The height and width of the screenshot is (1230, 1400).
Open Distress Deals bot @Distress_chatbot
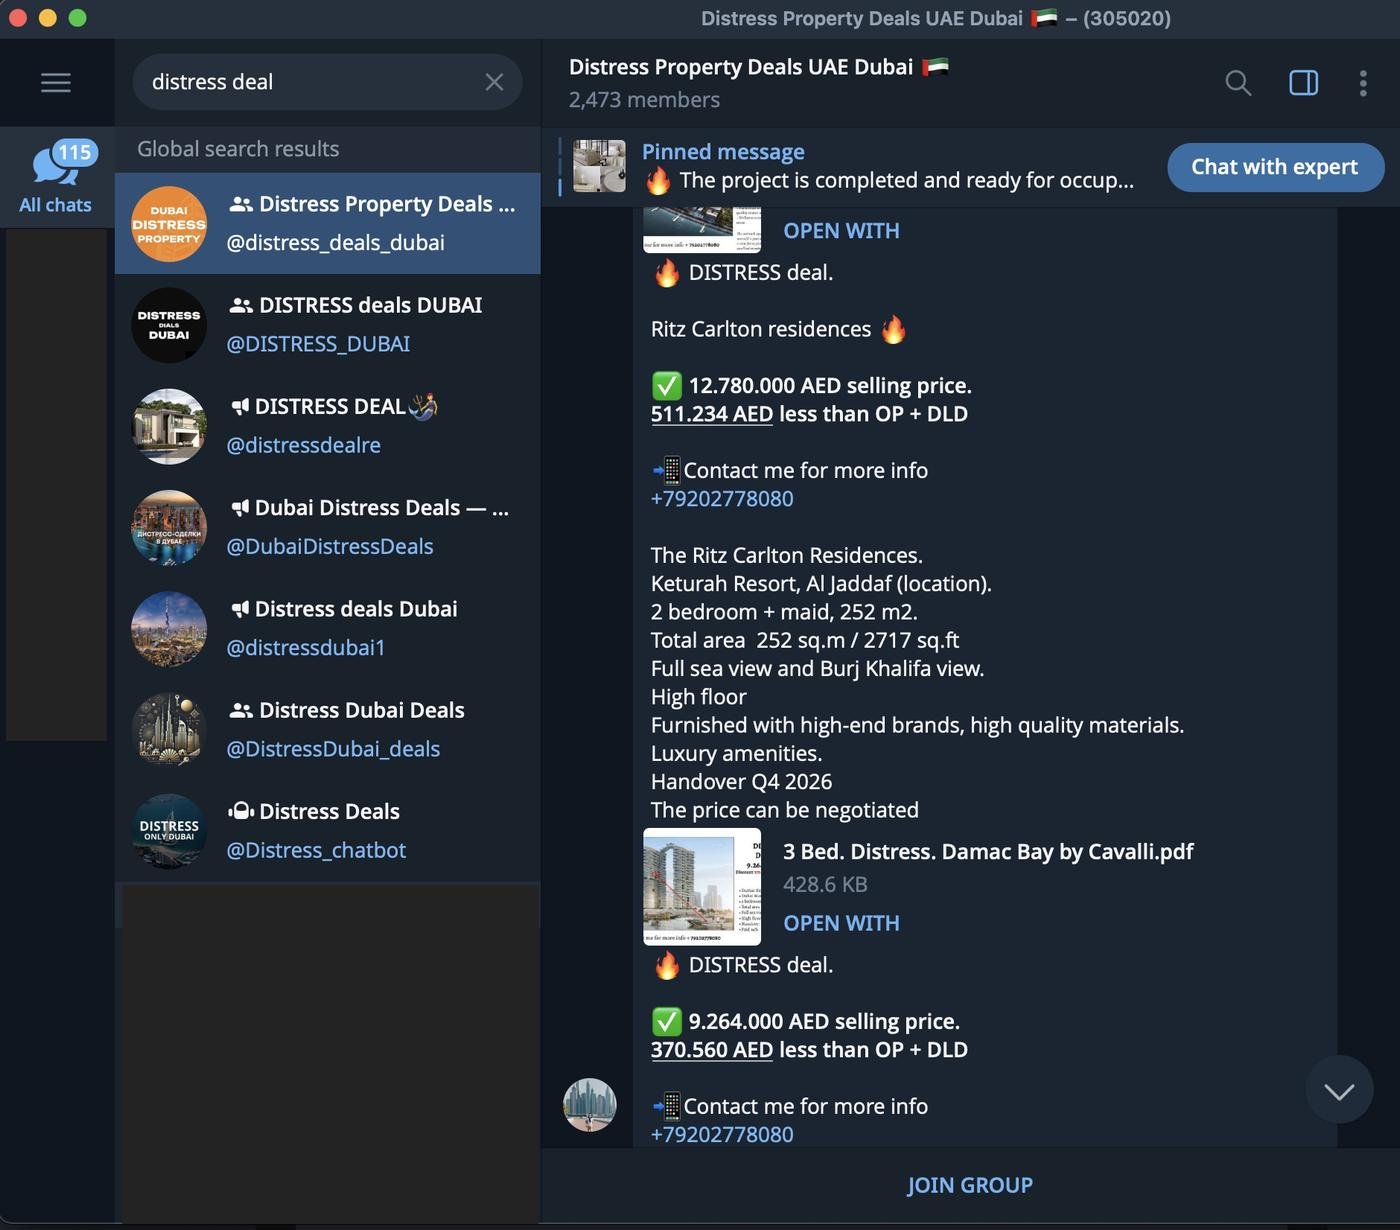[328, 830]
